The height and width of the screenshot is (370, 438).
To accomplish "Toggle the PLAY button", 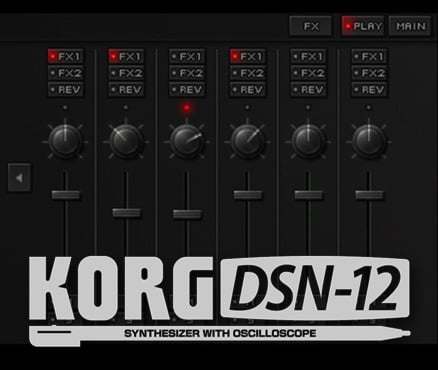I will 363,26.
